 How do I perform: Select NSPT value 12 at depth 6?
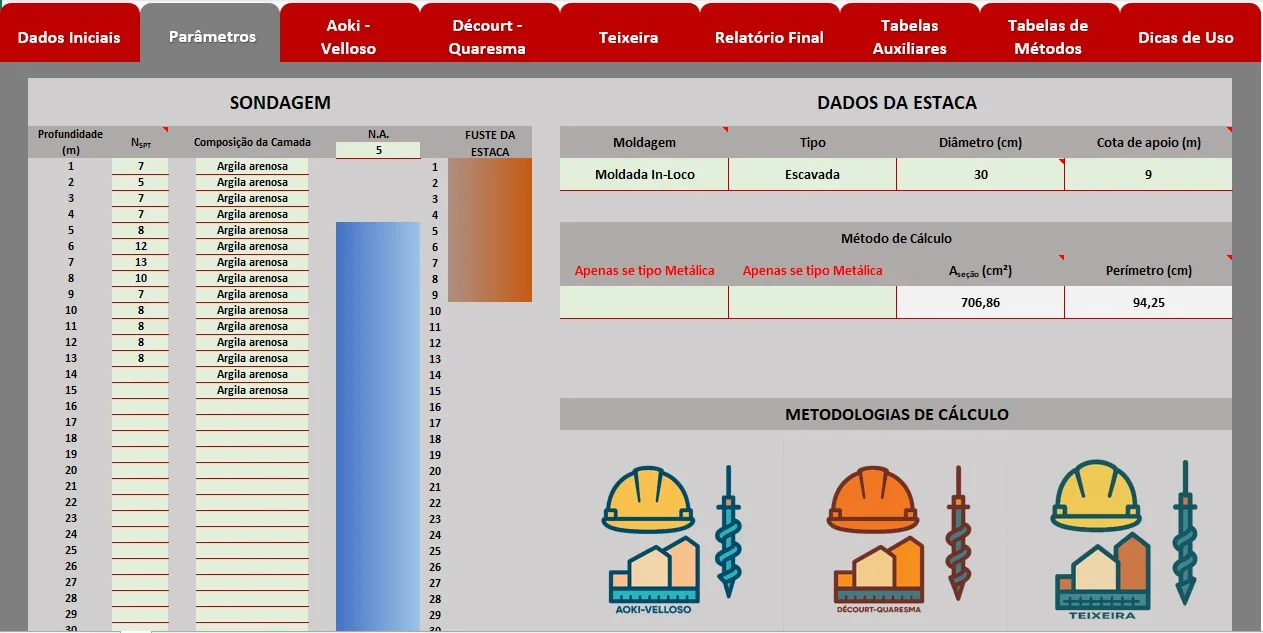pos(140,246)
